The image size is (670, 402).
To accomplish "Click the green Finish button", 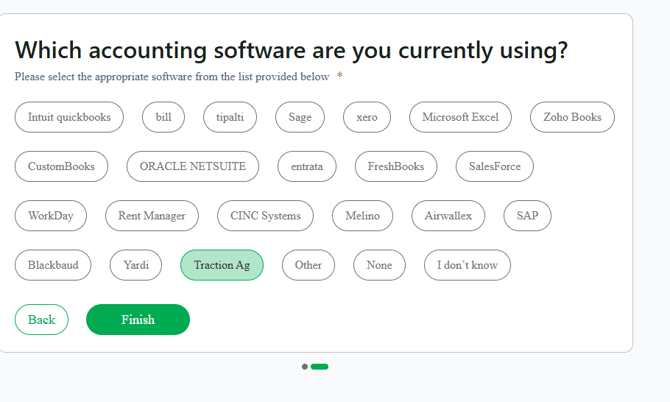I will pos(138,320).
